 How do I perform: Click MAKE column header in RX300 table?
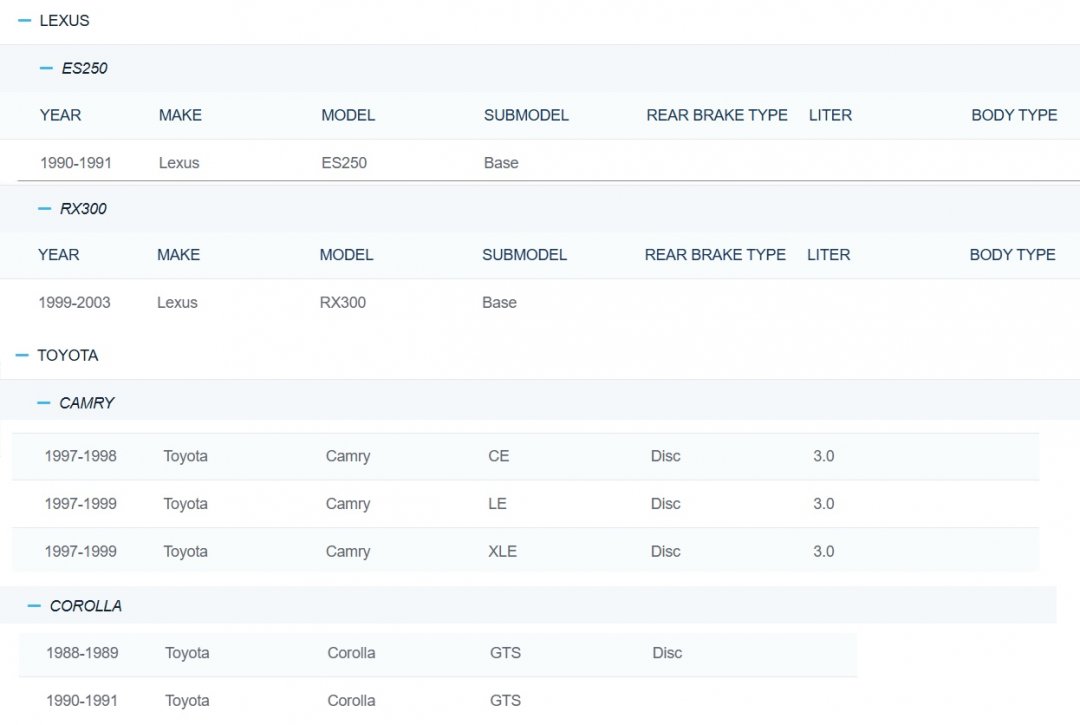click(x=178, y=255)
